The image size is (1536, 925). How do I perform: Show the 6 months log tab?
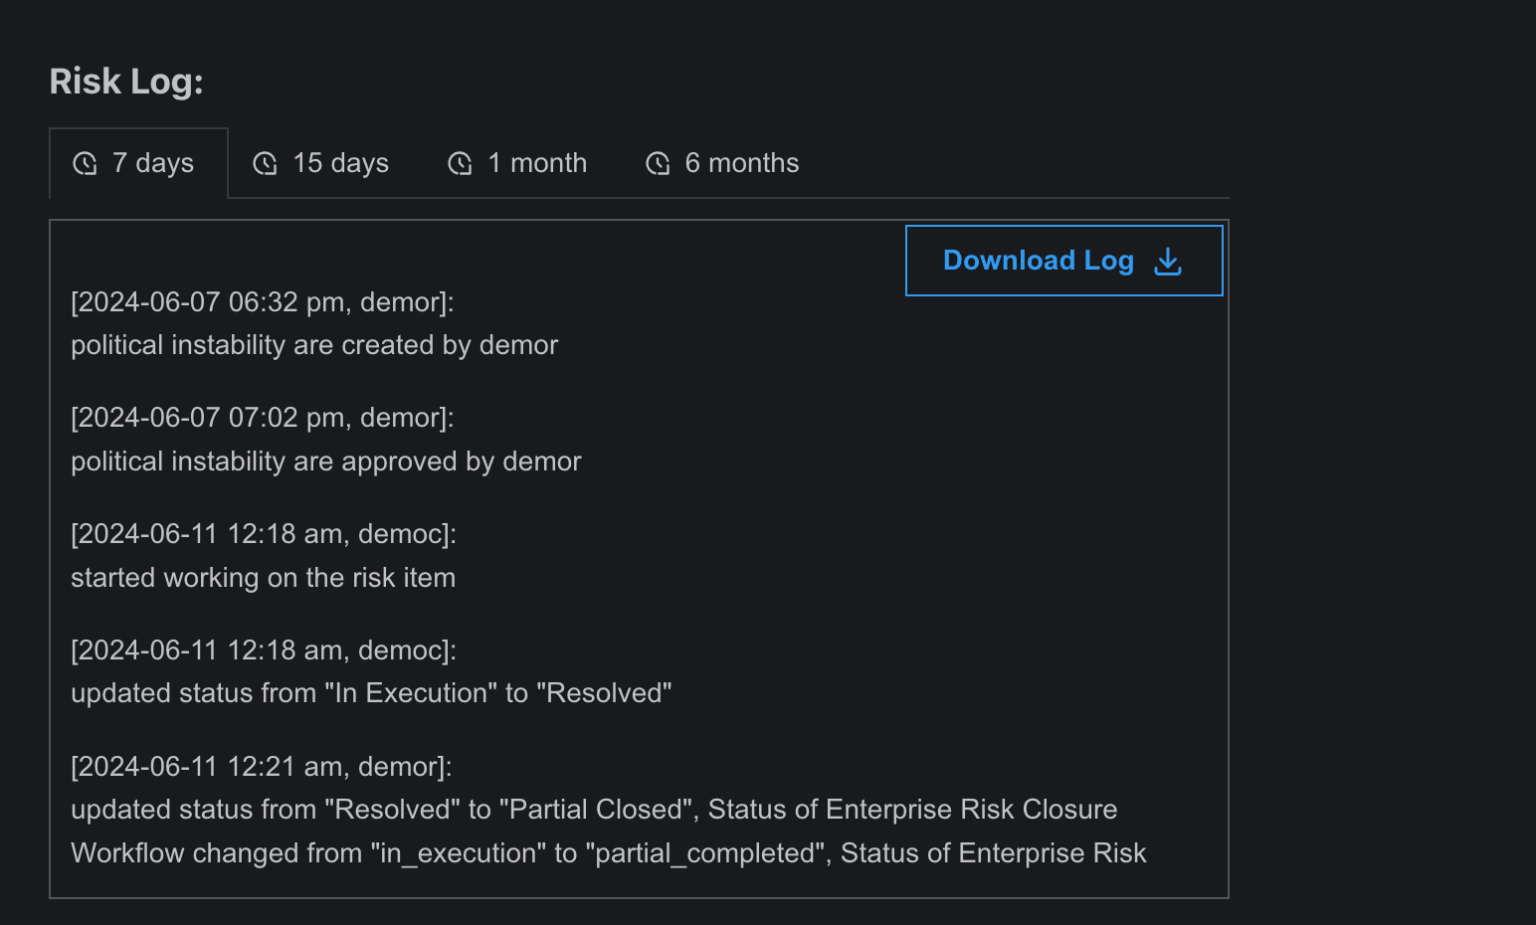coord(722,163)
